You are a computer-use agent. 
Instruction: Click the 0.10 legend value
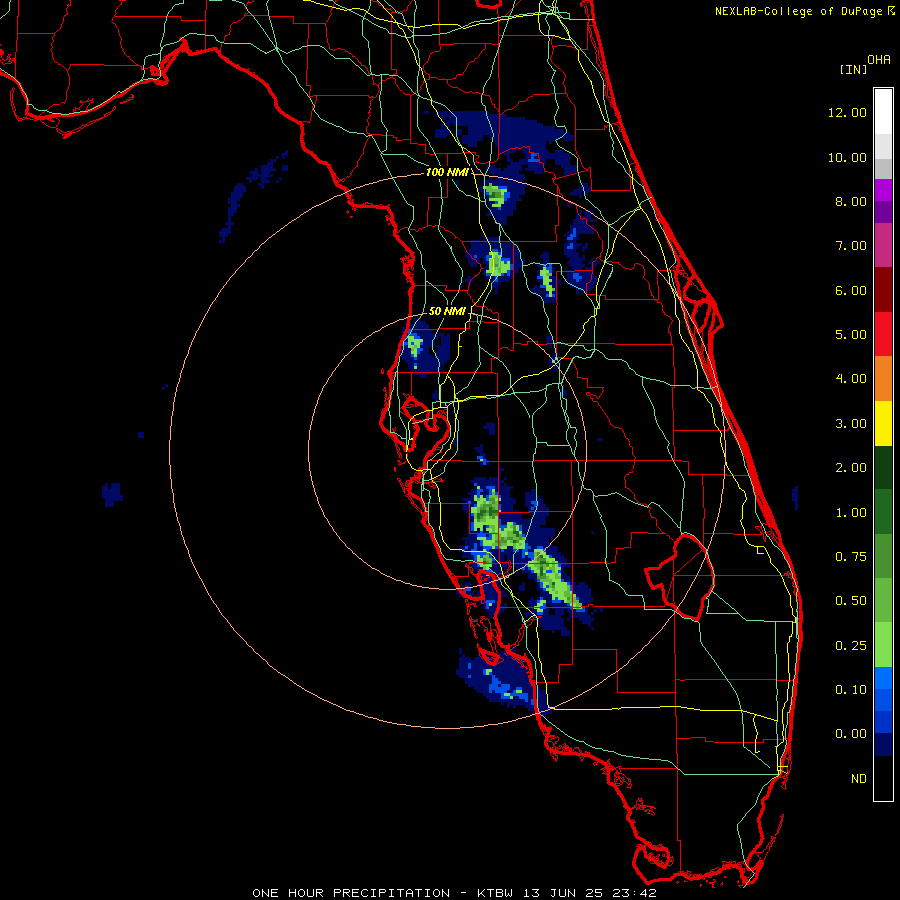pyautogui.click(x=851, y=690)
